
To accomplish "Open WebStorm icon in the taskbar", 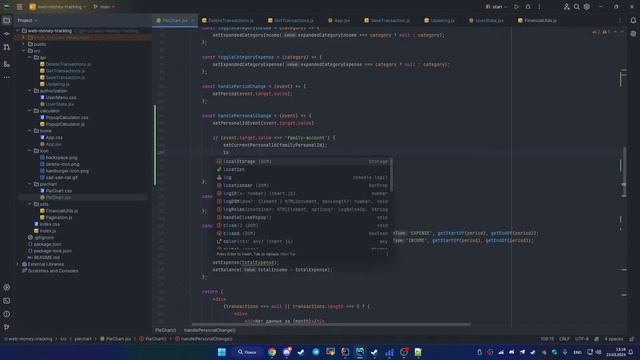I will coord(360,352).
